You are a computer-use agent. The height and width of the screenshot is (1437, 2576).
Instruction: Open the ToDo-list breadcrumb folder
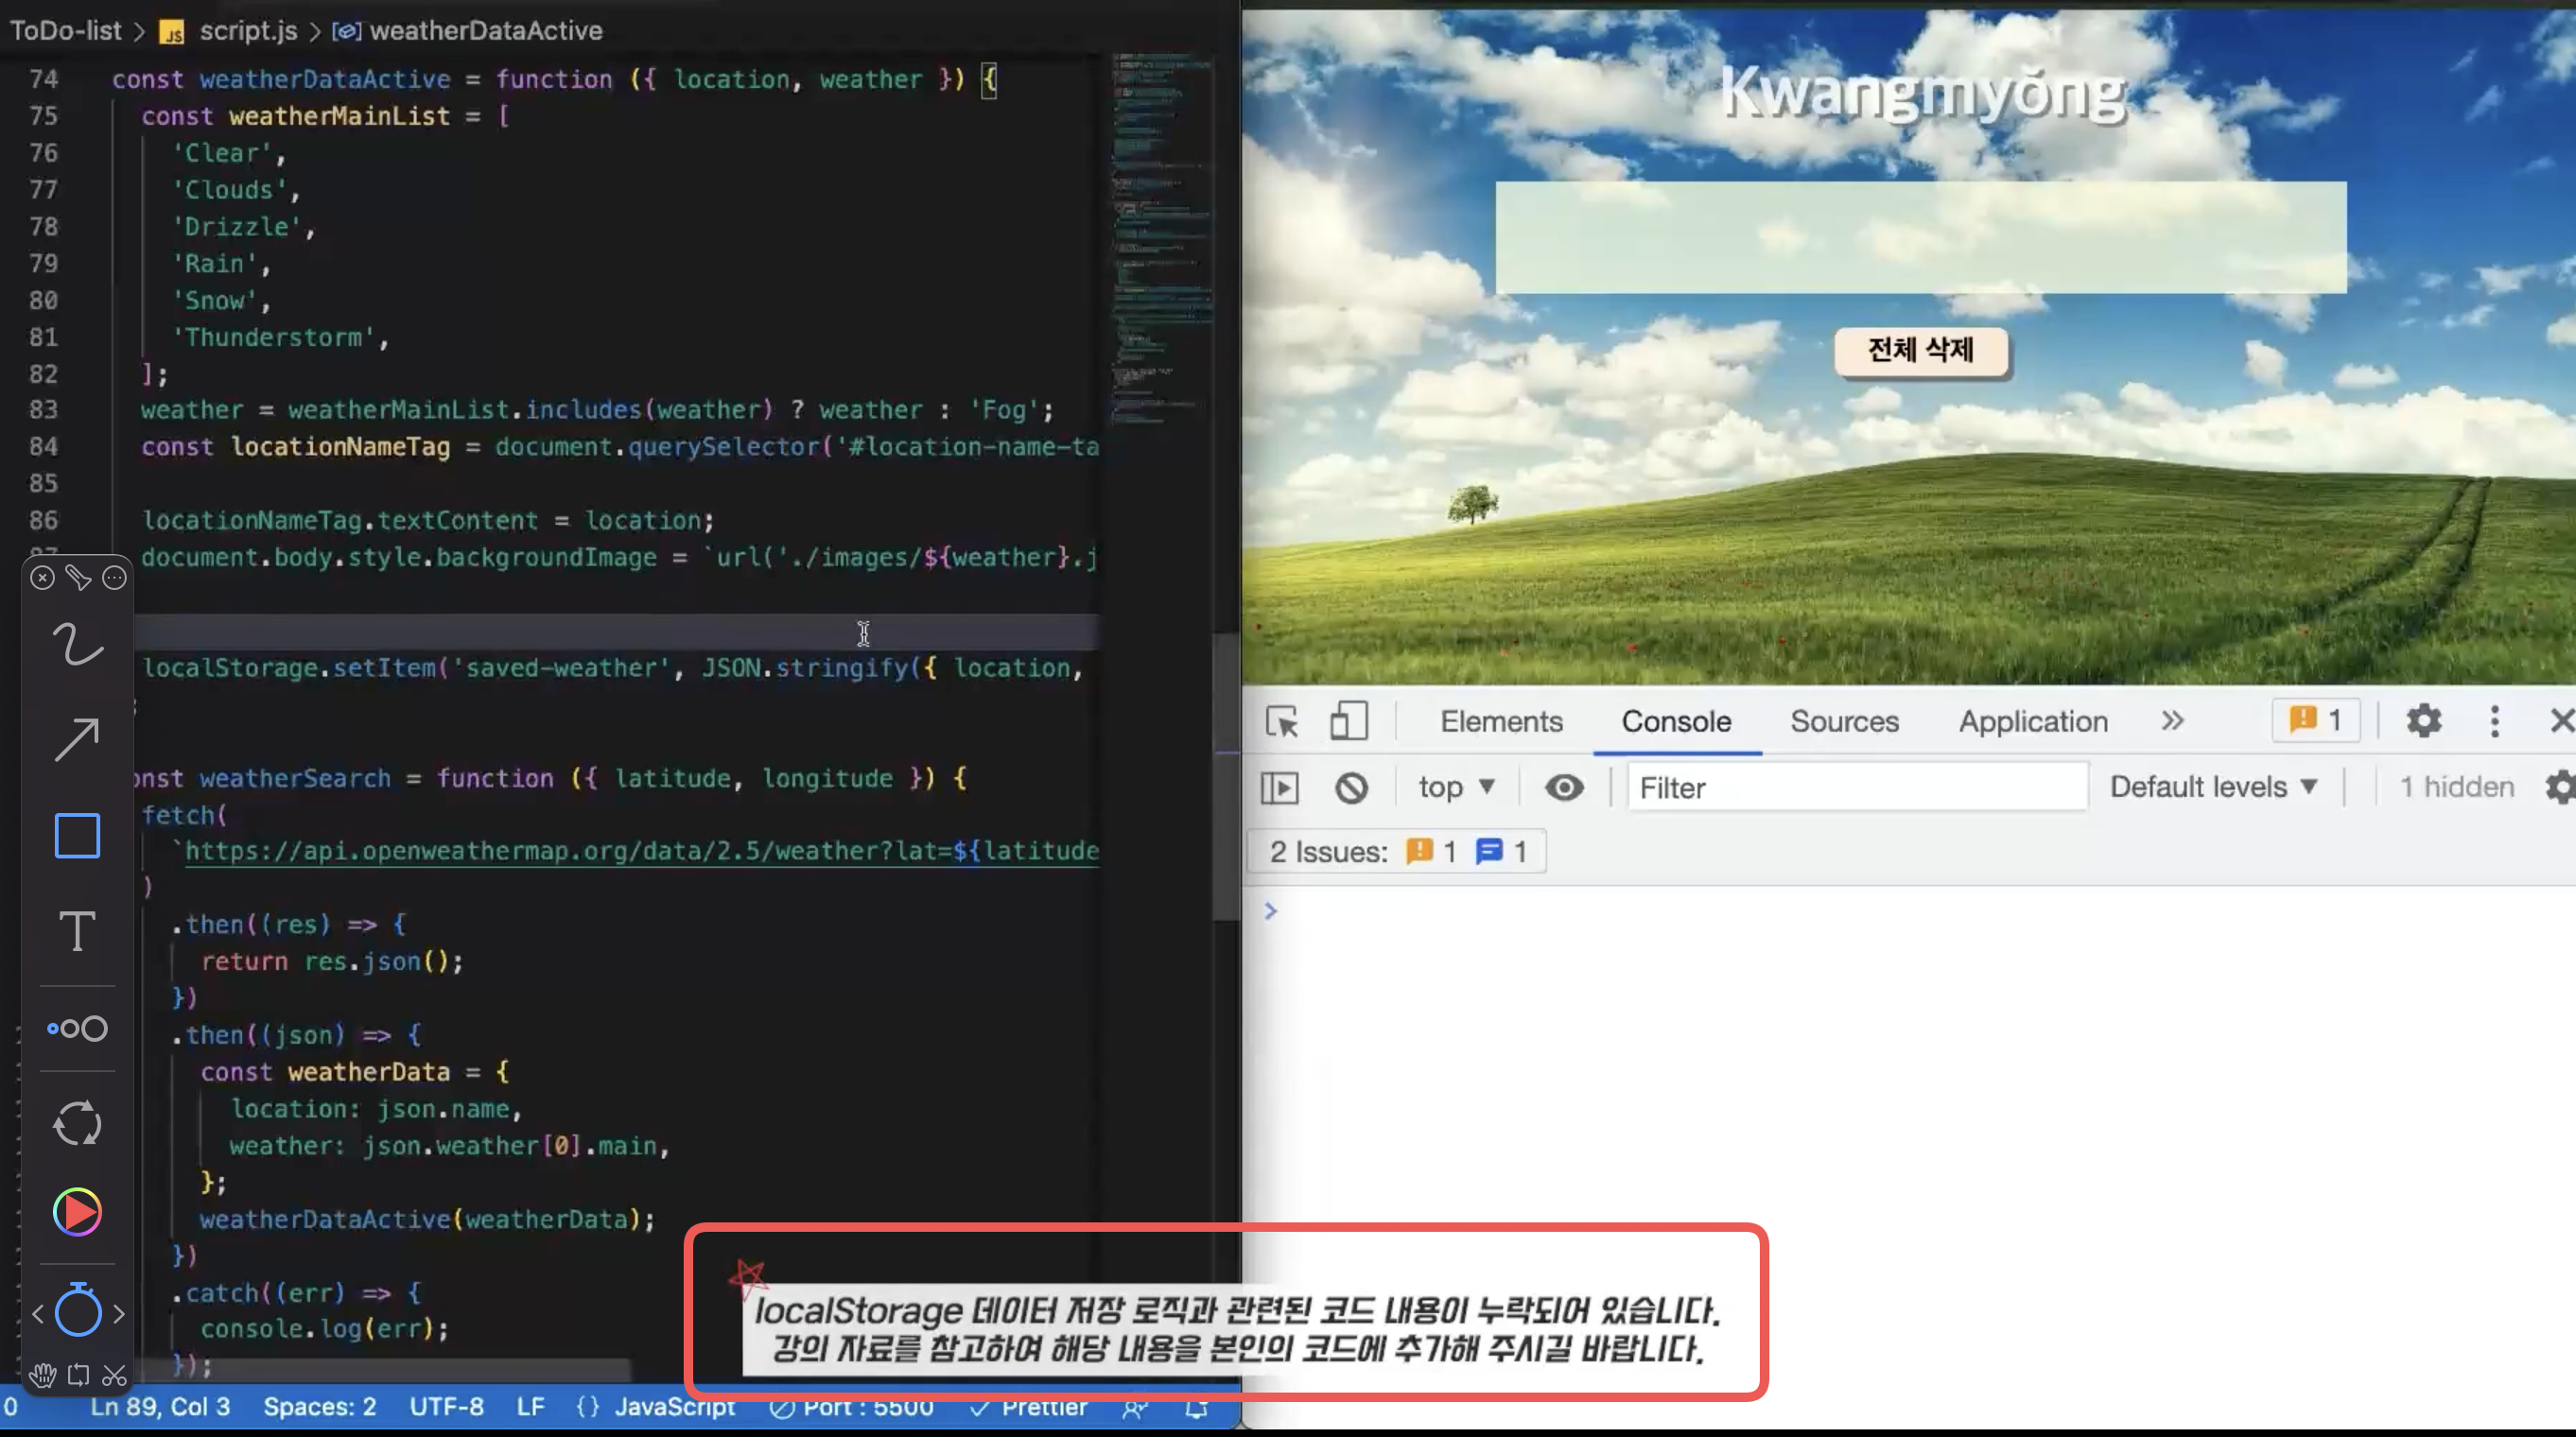[x=65, y=31]
